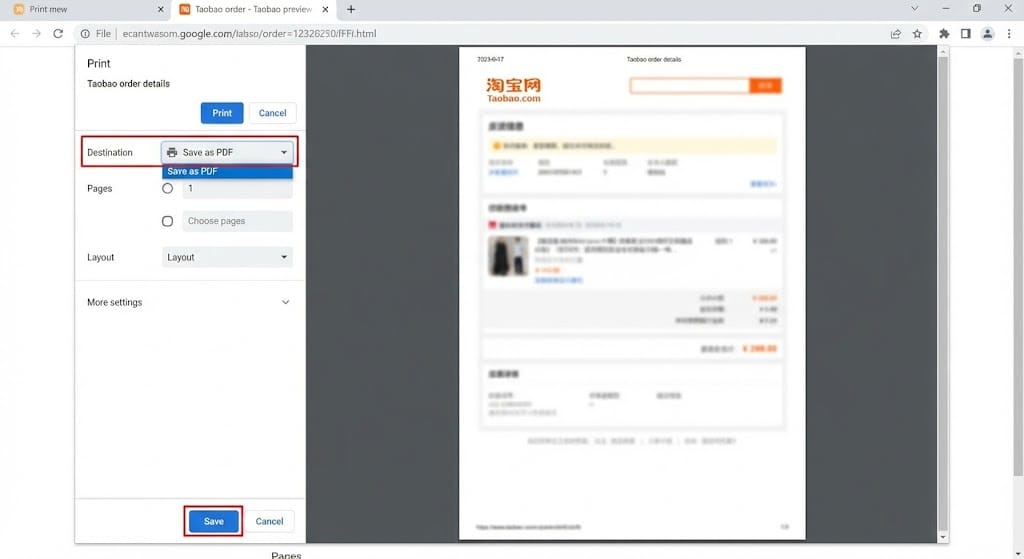This screenshot has width=1024, height=559.
Task: Click Cancel next to Save button
Action: click(x=269, y=521)
